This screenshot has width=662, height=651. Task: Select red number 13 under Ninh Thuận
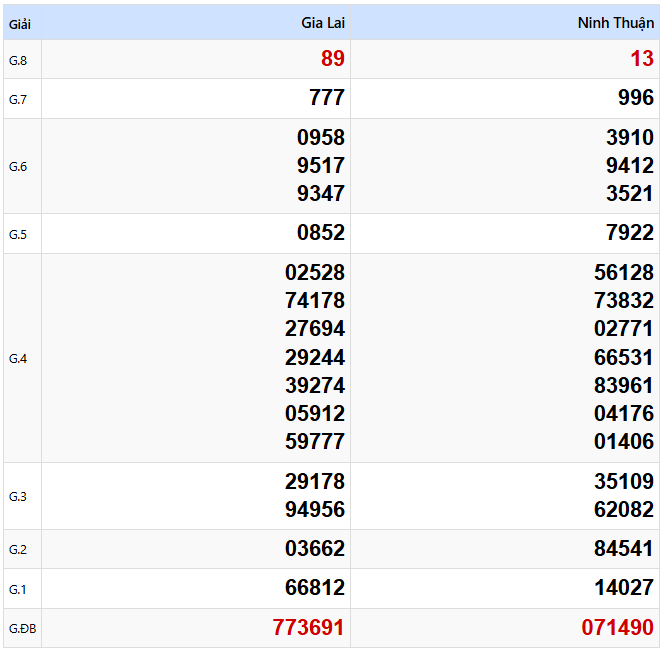641,59
